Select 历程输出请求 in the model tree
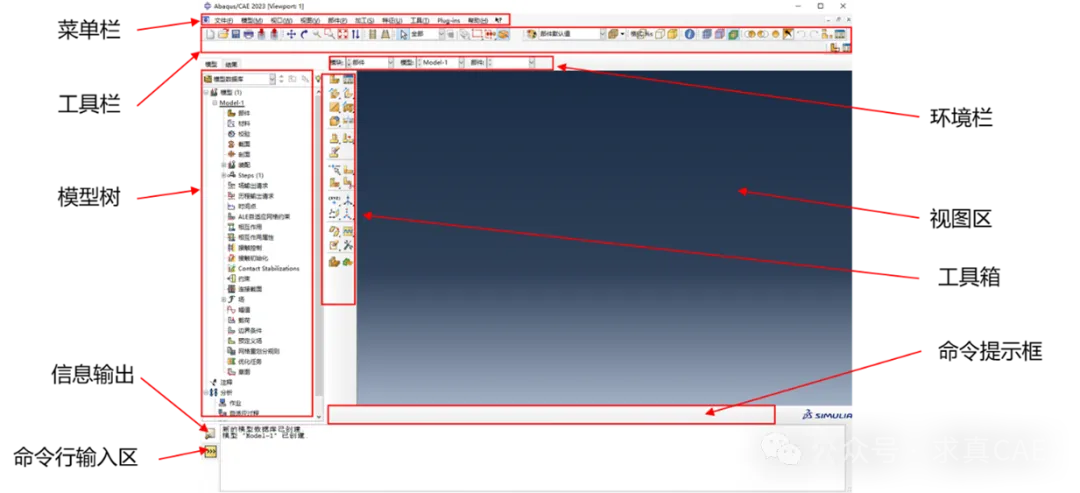The image size is (1080, 493). tap(255, 196)
